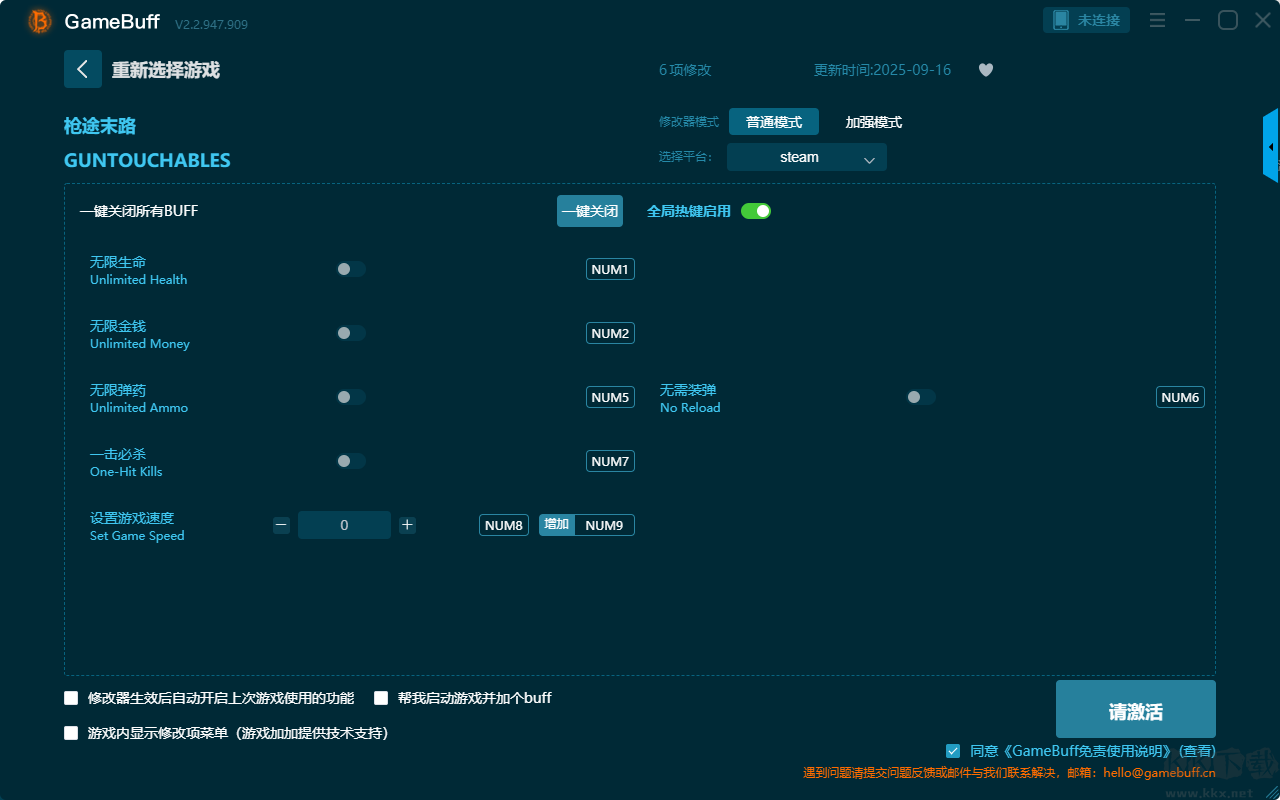Toggle the 全局热键启用 switch off
This screenshot has height=800, width=1280.
tap(755, 211)
